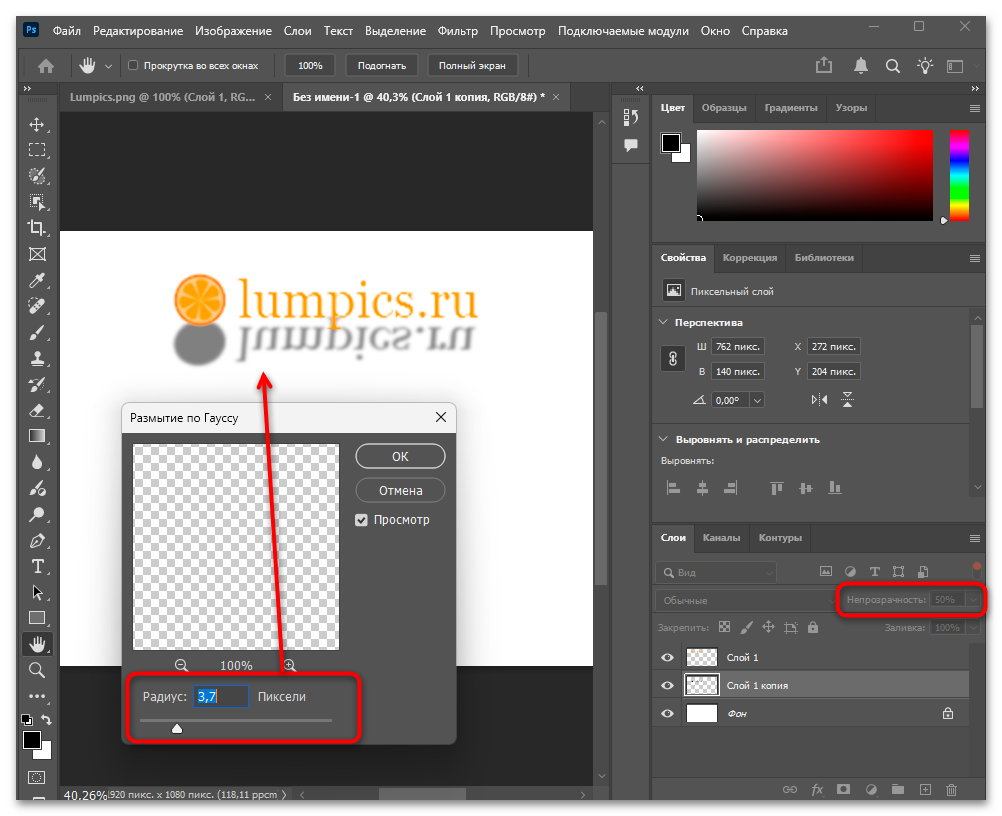
Task: Open the Обычные blend mode dropdown
Action: [745, 601]
